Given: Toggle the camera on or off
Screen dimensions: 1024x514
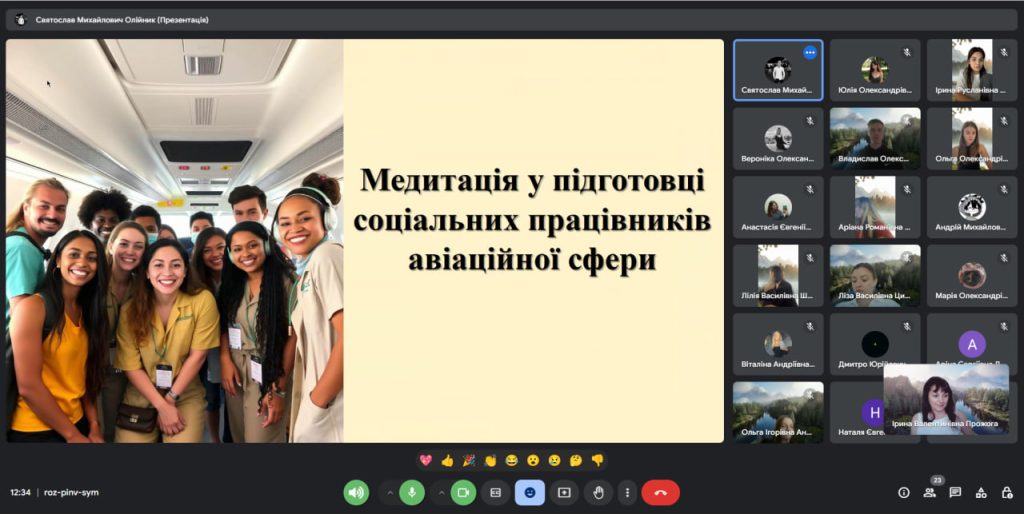Looking at the screenshot, I should pos(463,492).
